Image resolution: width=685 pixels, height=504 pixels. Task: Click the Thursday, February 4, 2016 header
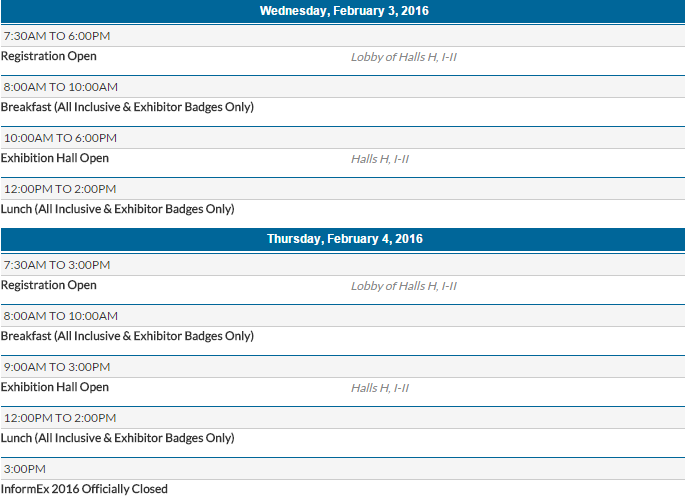coord(343,239)
